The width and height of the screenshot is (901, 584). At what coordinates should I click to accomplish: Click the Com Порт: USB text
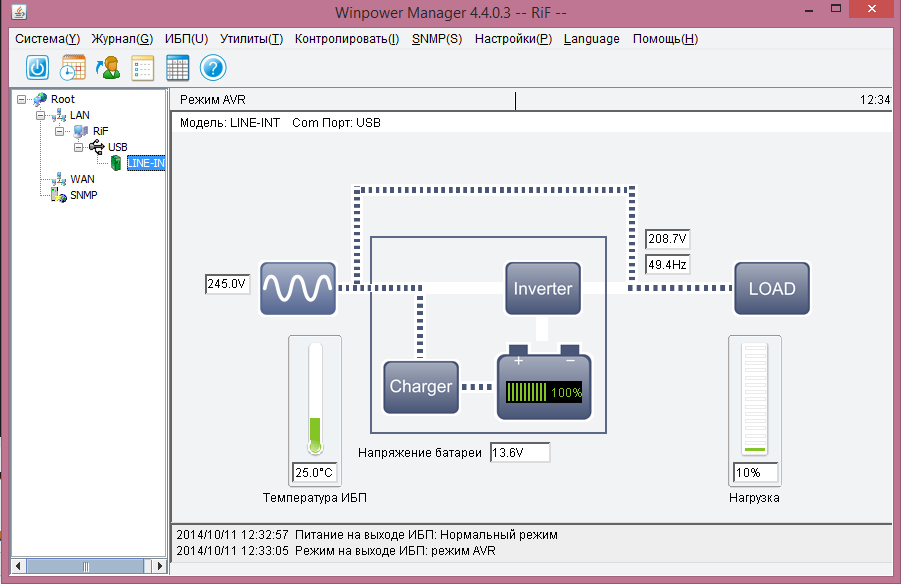336,123
